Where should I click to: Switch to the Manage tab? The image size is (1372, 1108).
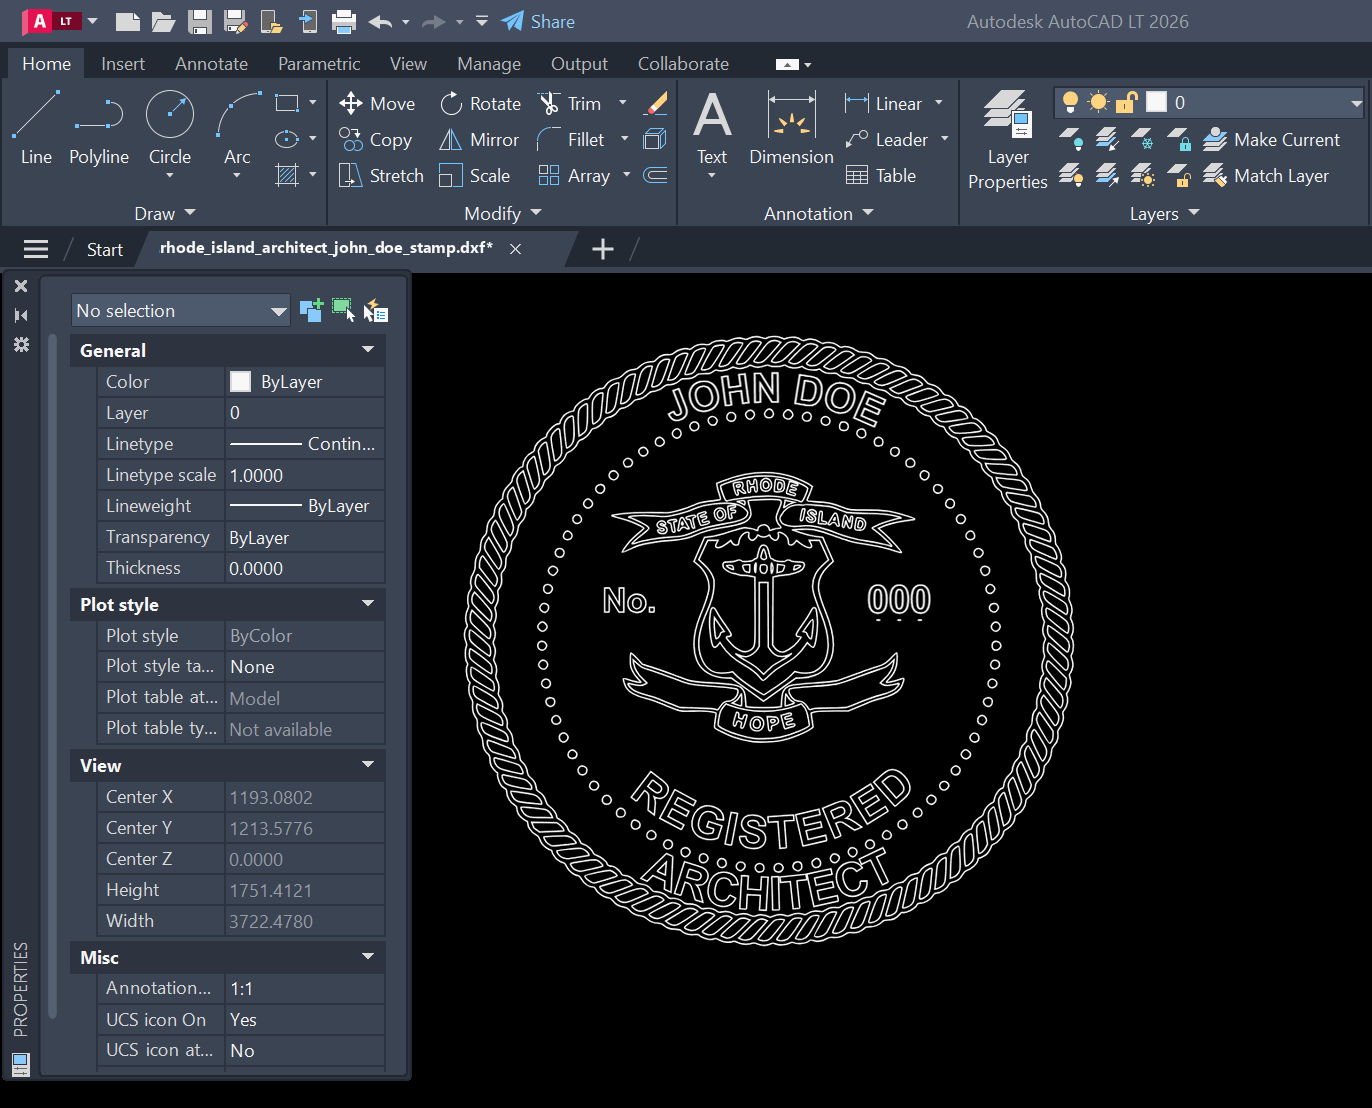[x=489, y=63]
